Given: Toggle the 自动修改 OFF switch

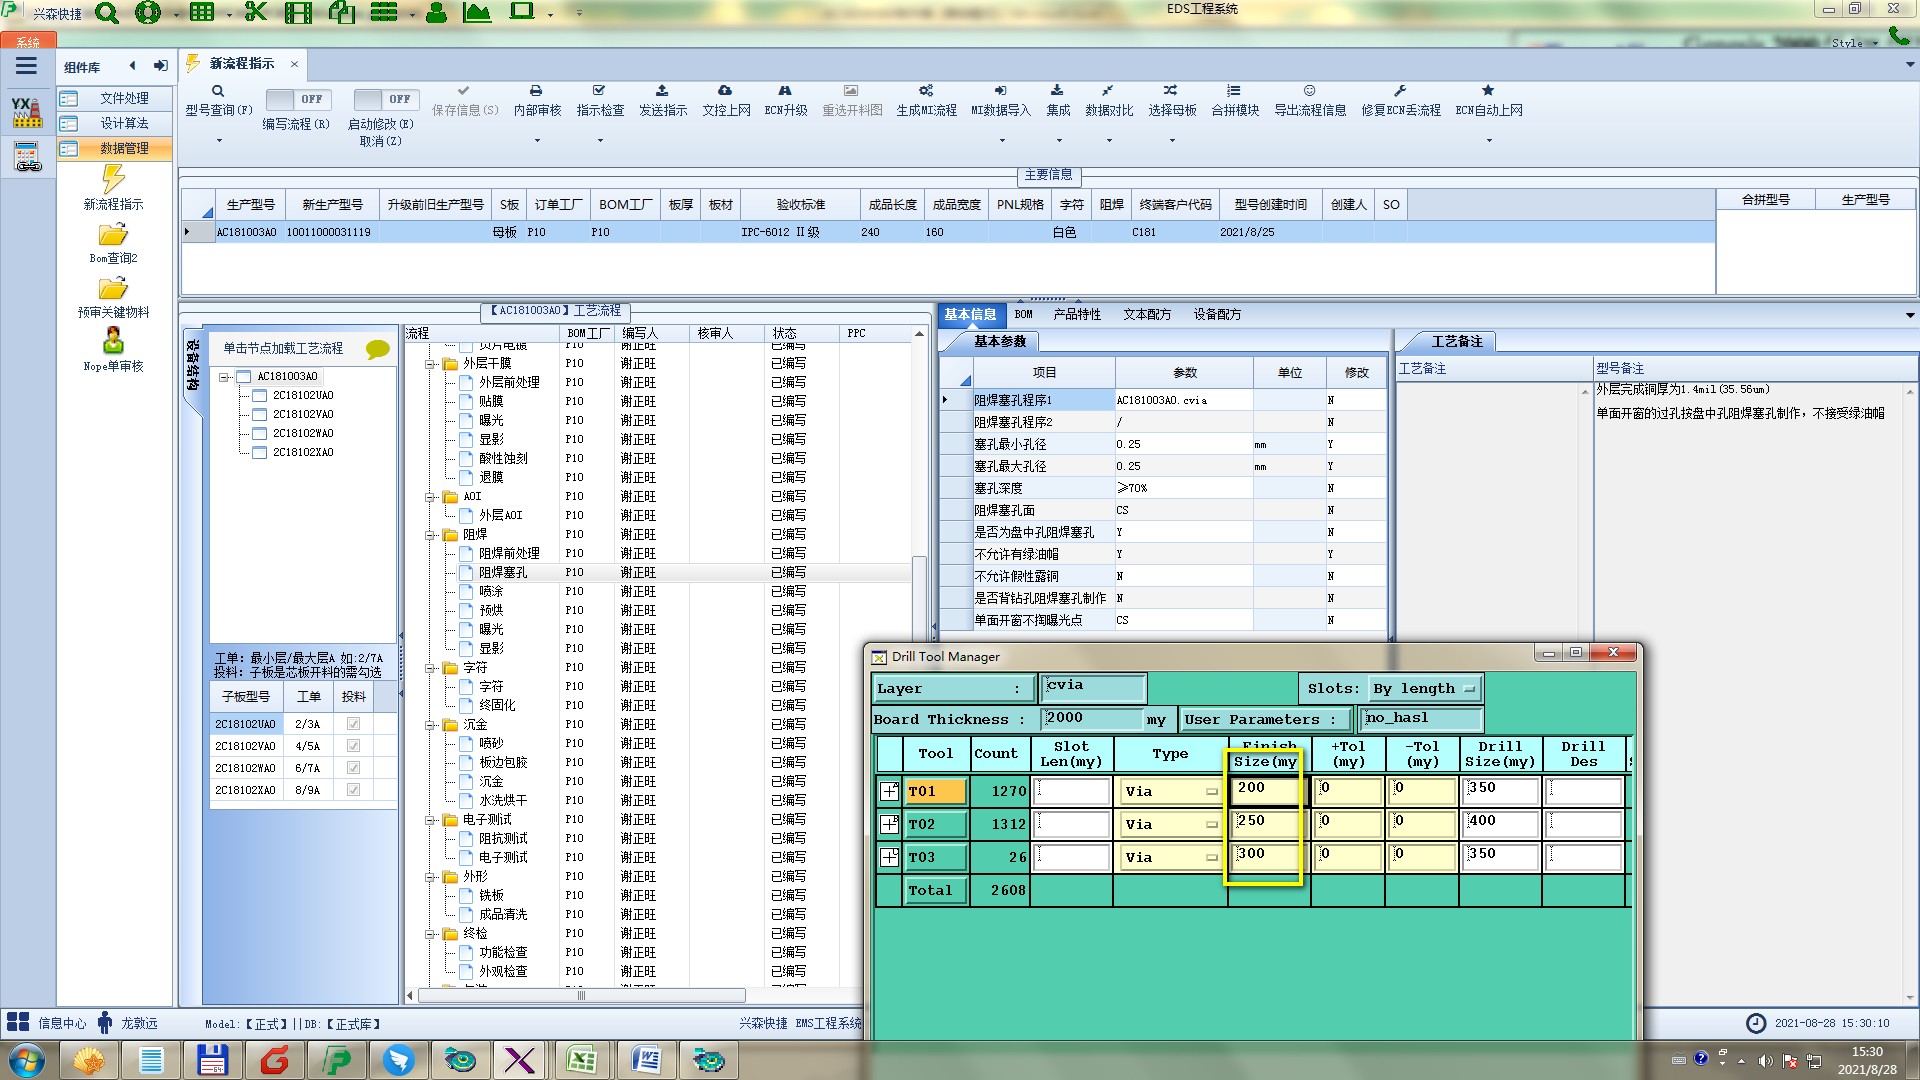Looking at the screenshot, I should [385, 99].
